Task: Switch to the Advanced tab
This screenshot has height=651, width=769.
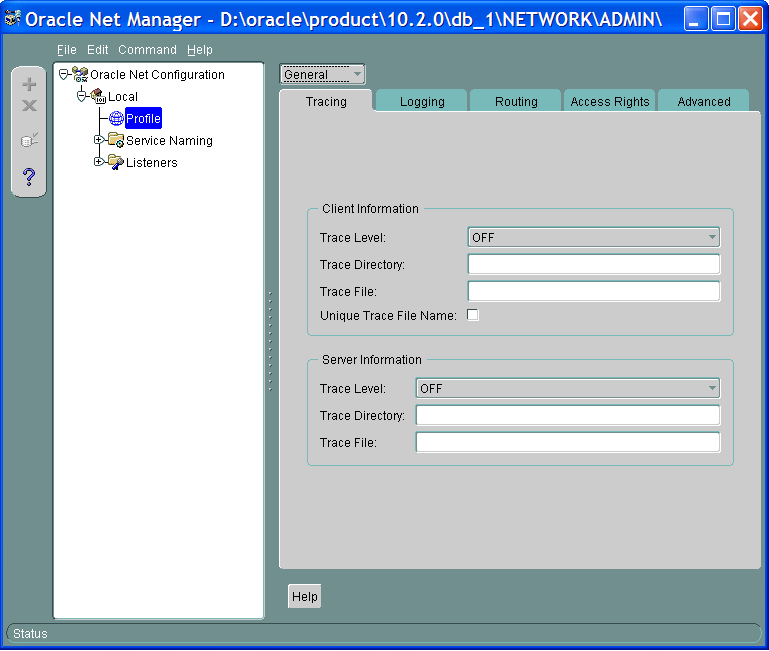Action: (704, 102)
